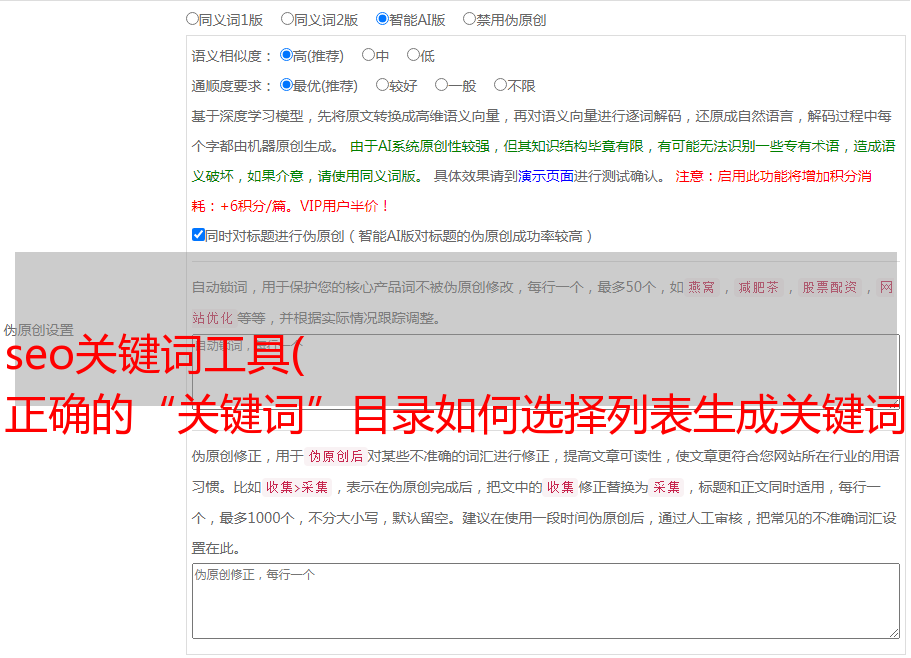This screenshot has height=658, width=911.
Task: Set 通顺度要求 to 不限
Action: [500, 85]
